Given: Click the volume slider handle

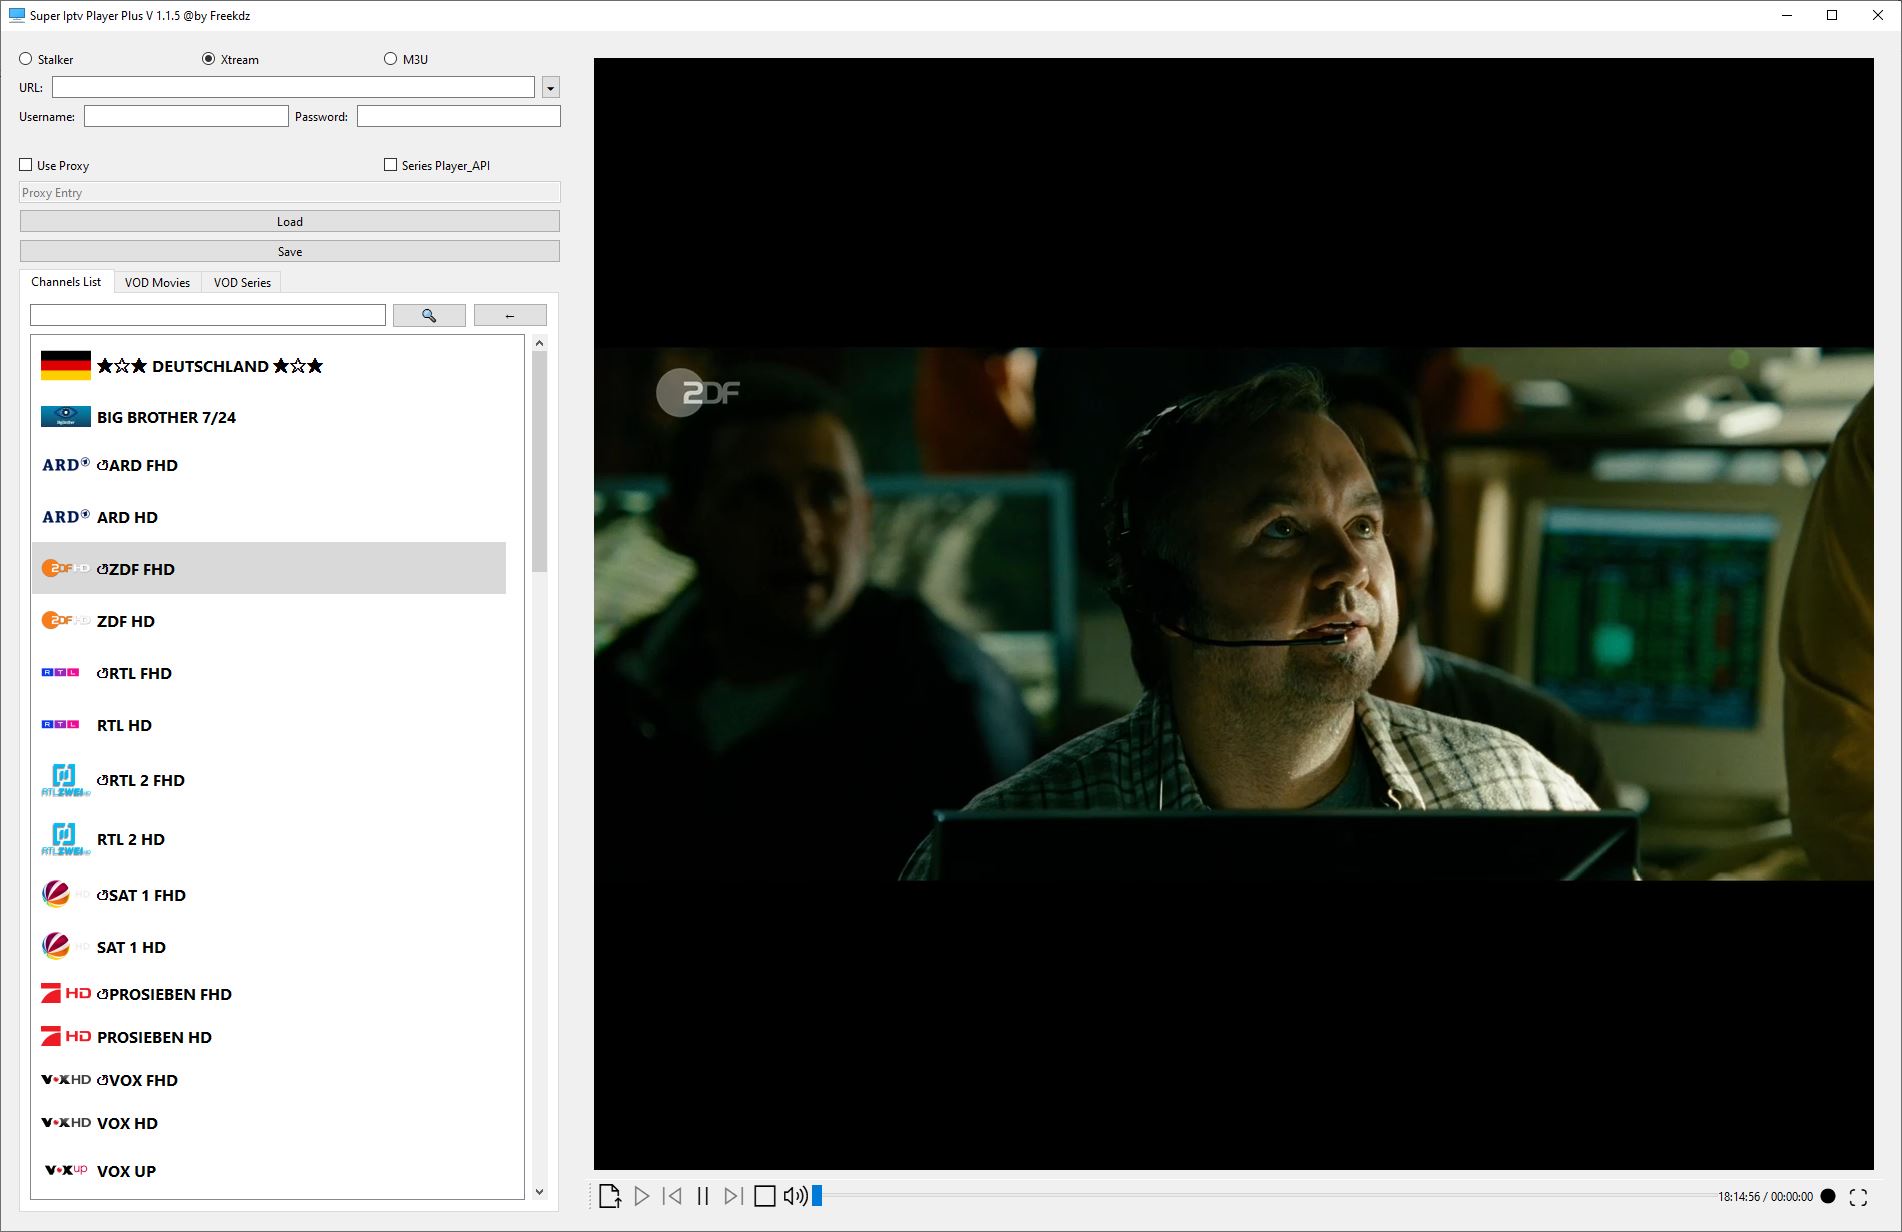Looking at the screenshot, I should pos(817,1196).
